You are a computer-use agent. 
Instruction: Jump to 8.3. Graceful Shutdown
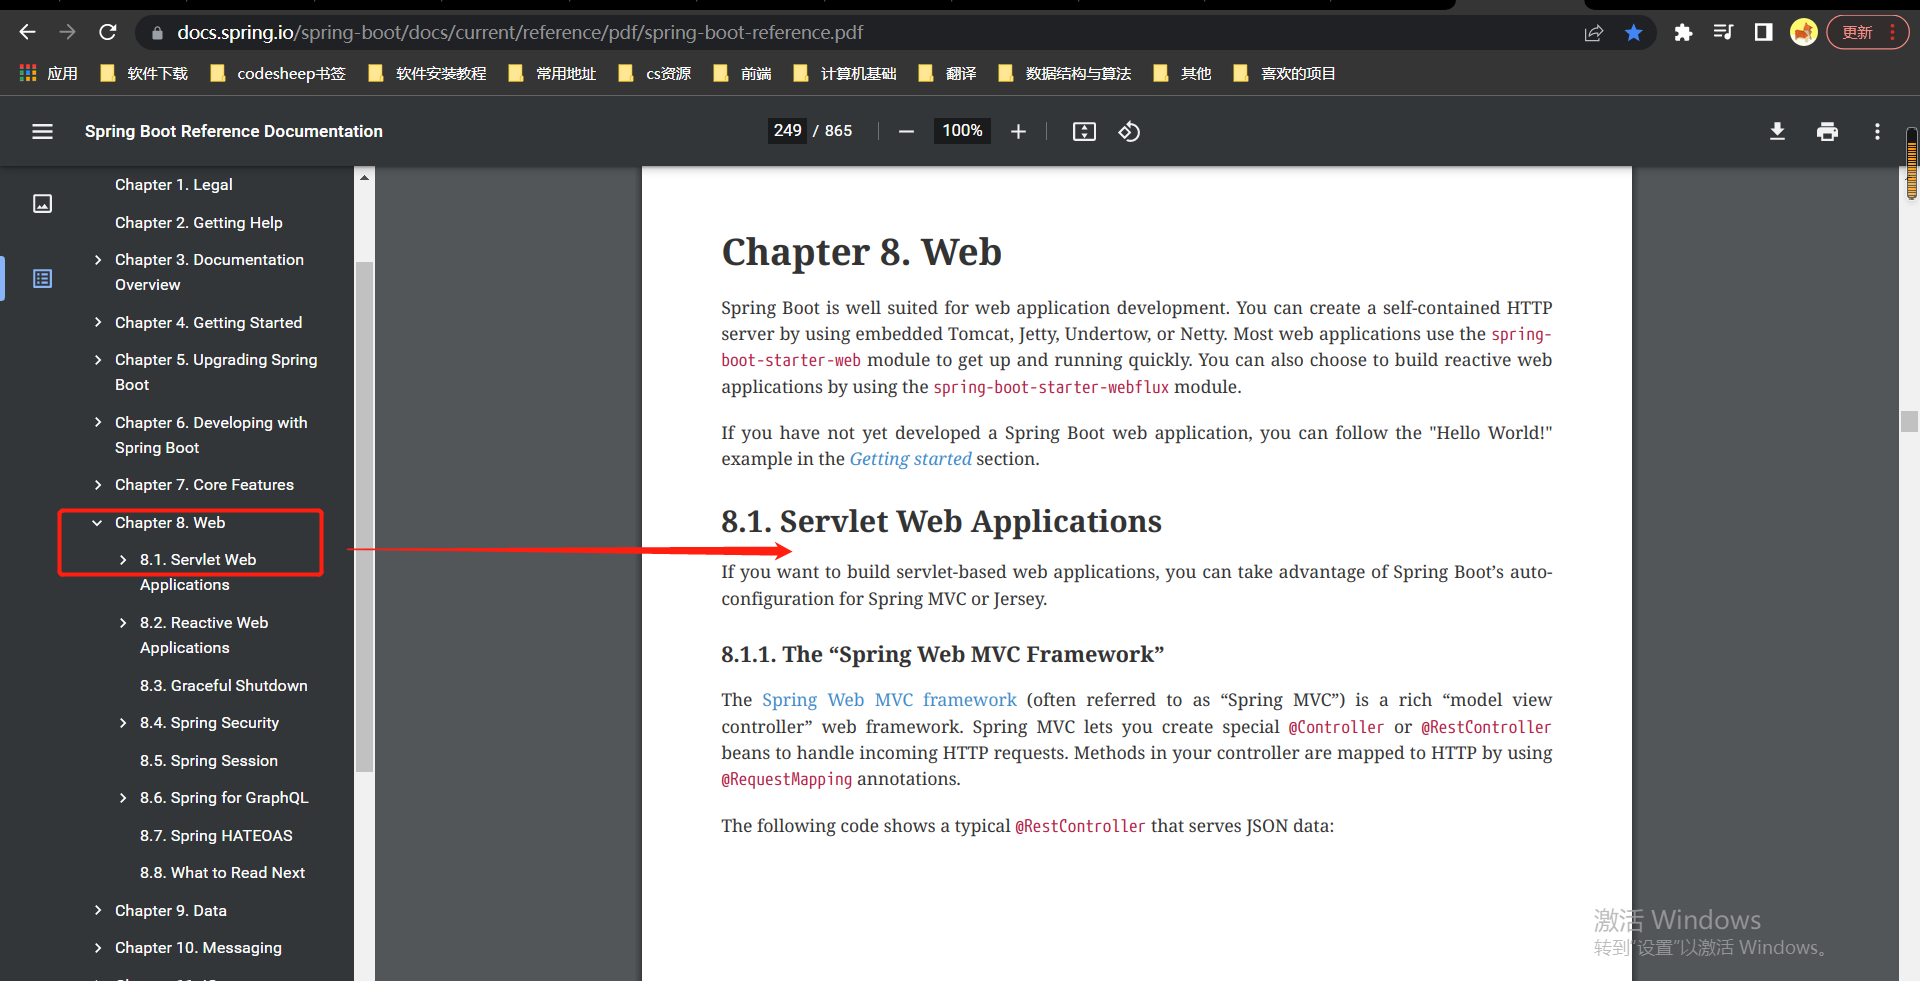coord(224,686)
